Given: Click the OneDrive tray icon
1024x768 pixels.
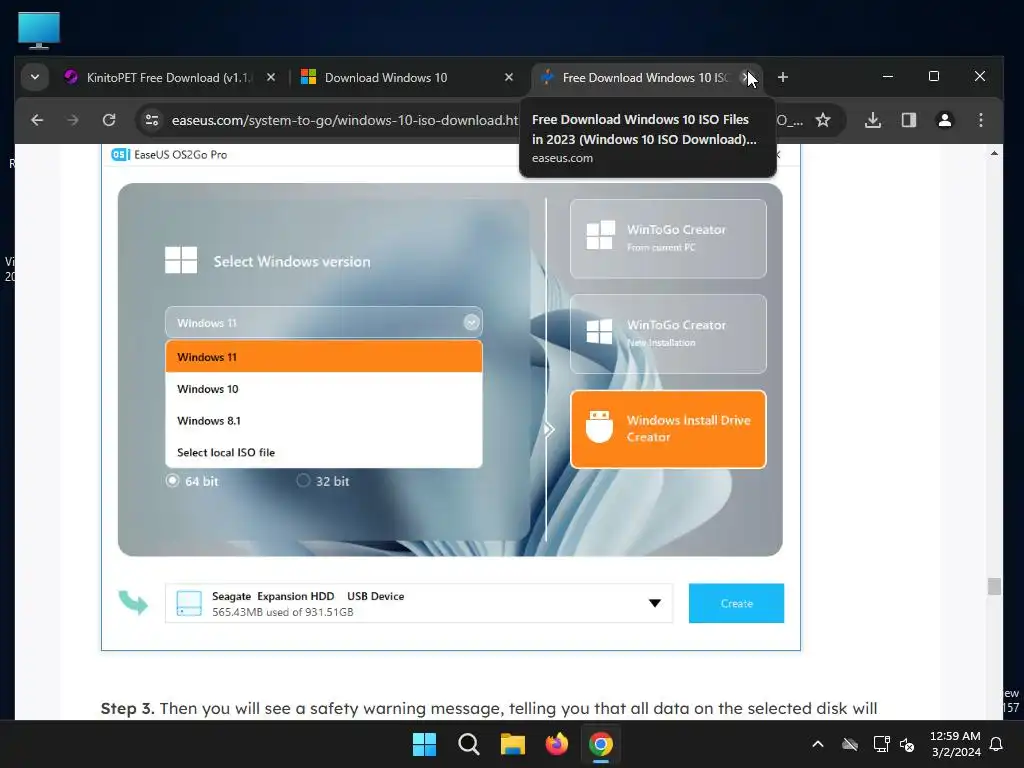Looking at the screenshot, I should [x=850, y=744].
